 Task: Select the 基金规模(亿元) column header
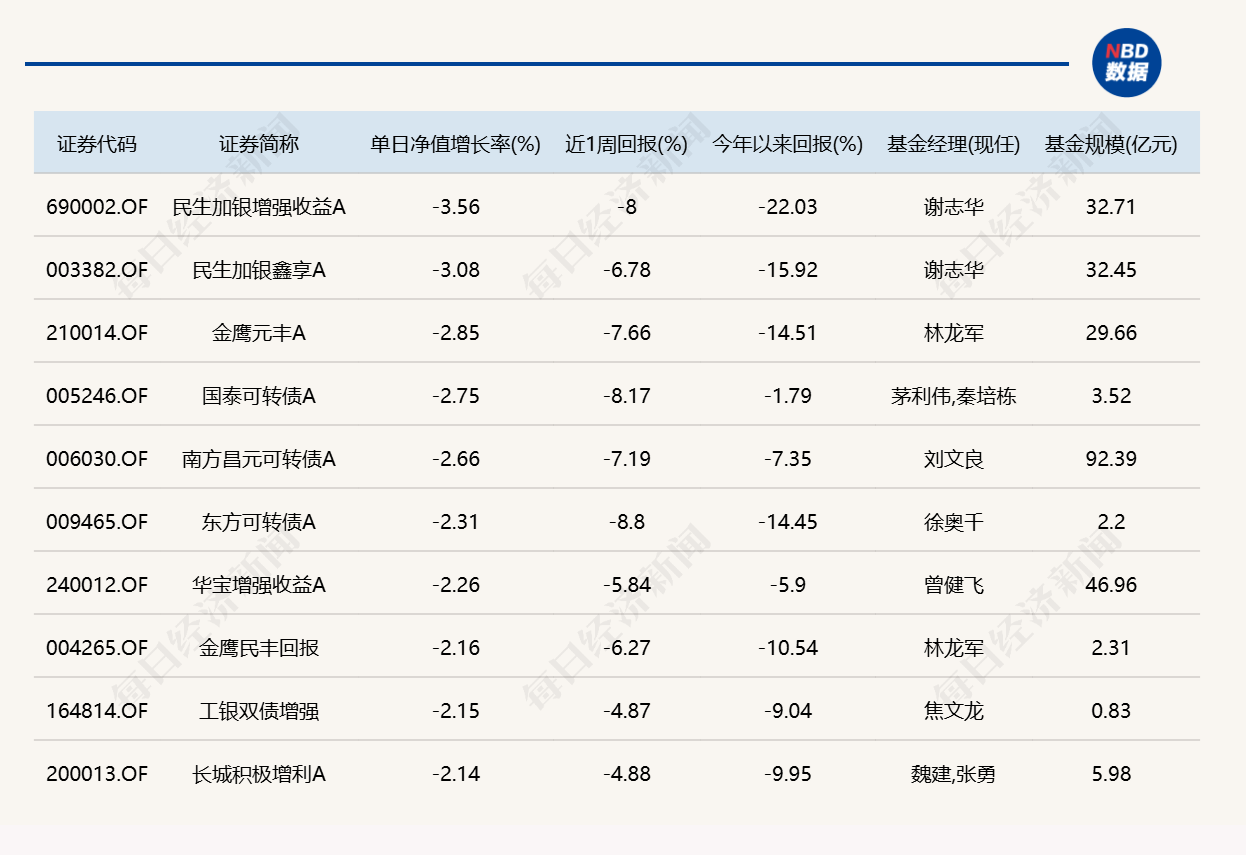[x=1111, y=144]
